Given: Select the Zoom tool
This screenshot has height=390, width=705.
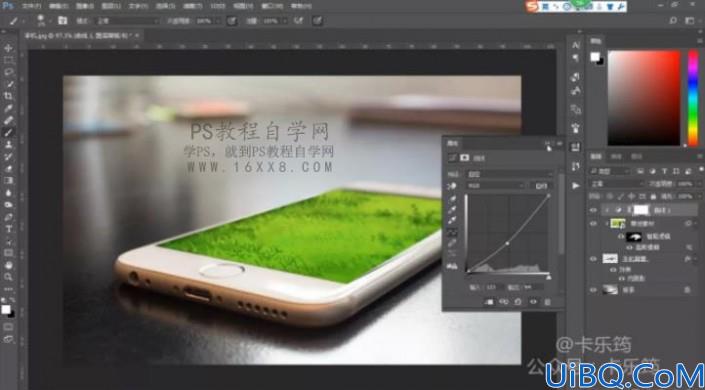Looking at the screenshot, I should (x=9, y=277).
